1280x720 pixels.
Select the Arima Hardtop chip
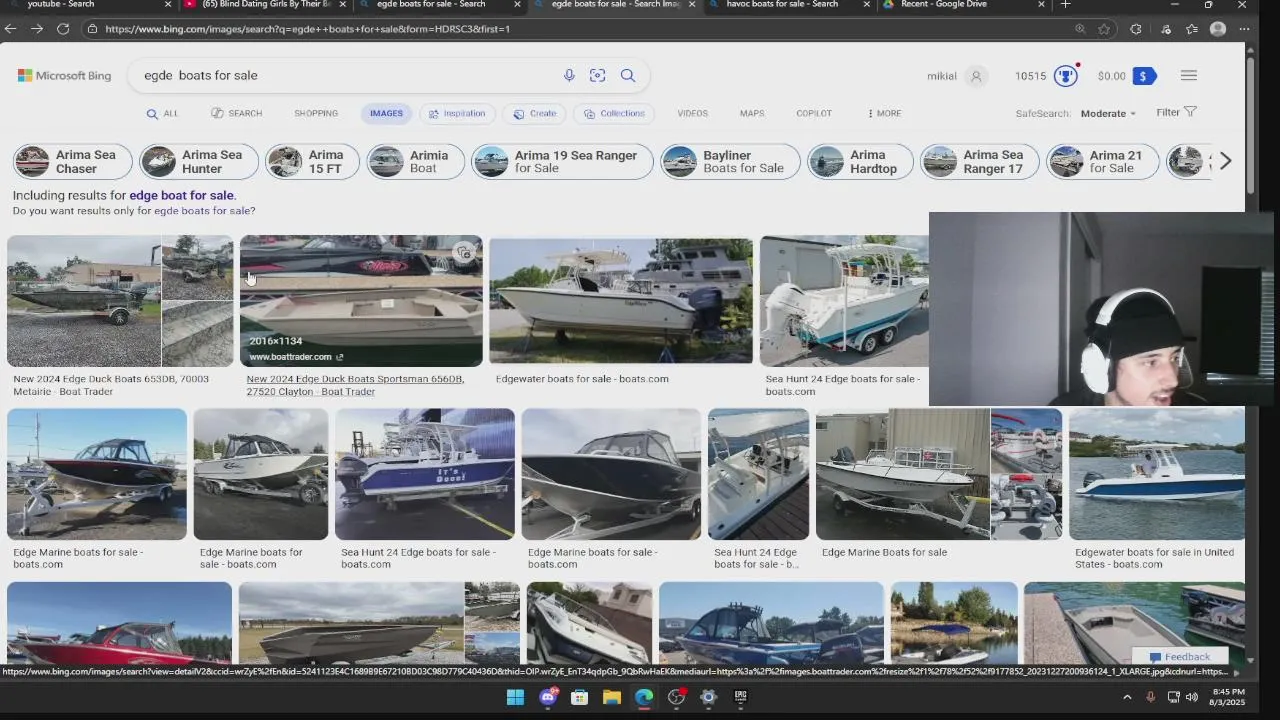tap(860, 161)
